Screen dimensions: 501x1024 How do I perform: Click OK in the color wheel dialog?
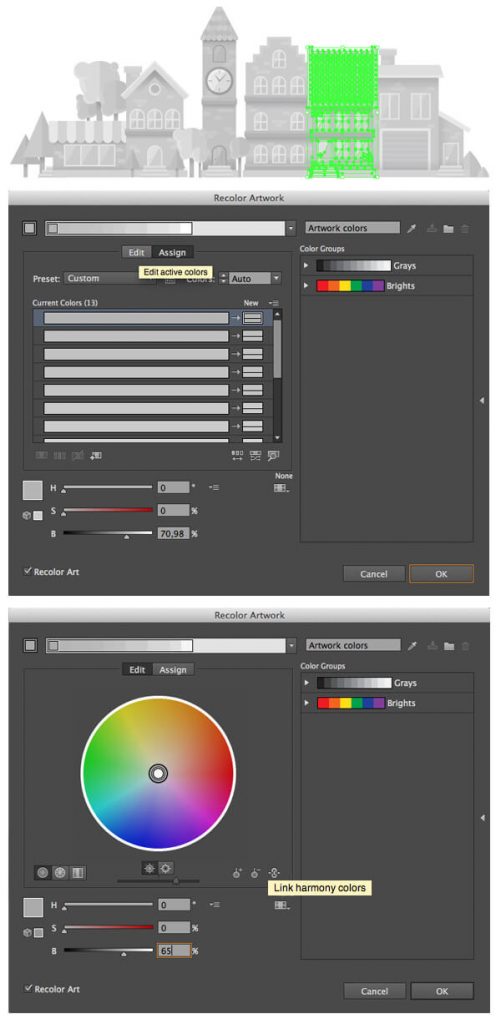pyautogui.click(x=442, y=991)
